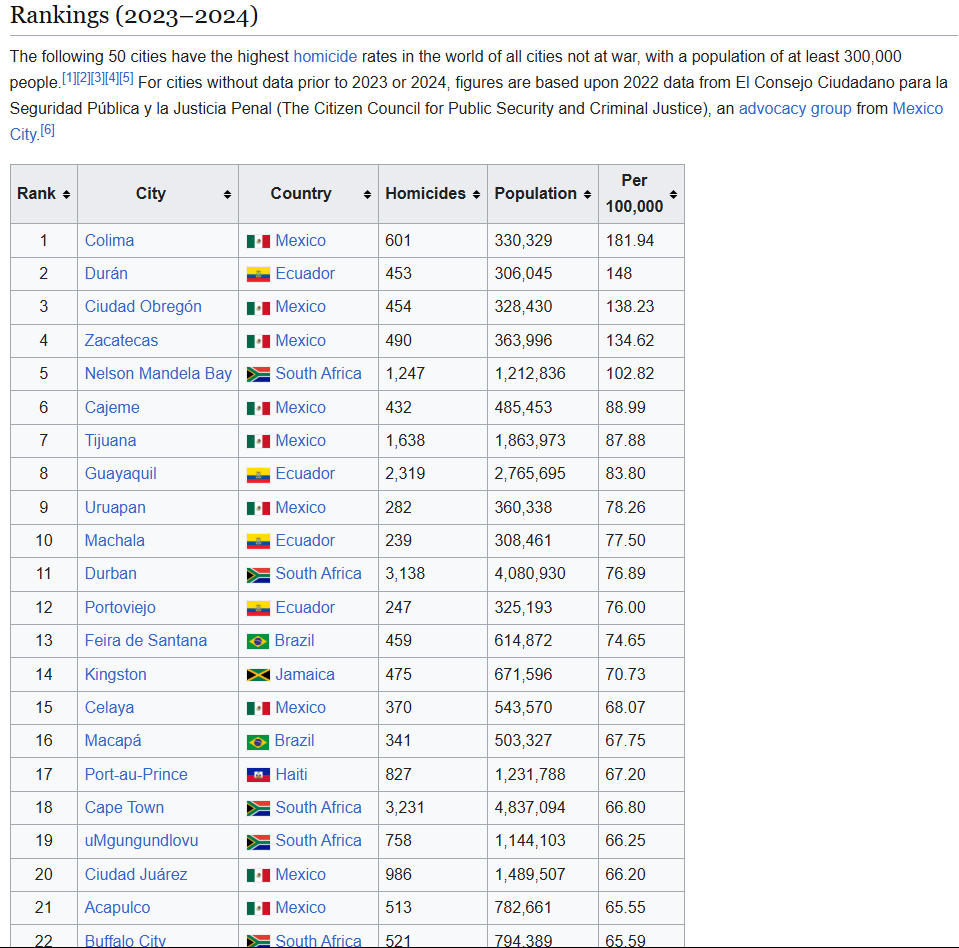
Task: Open South Africa link in Durban row
Action: point(318,574)
